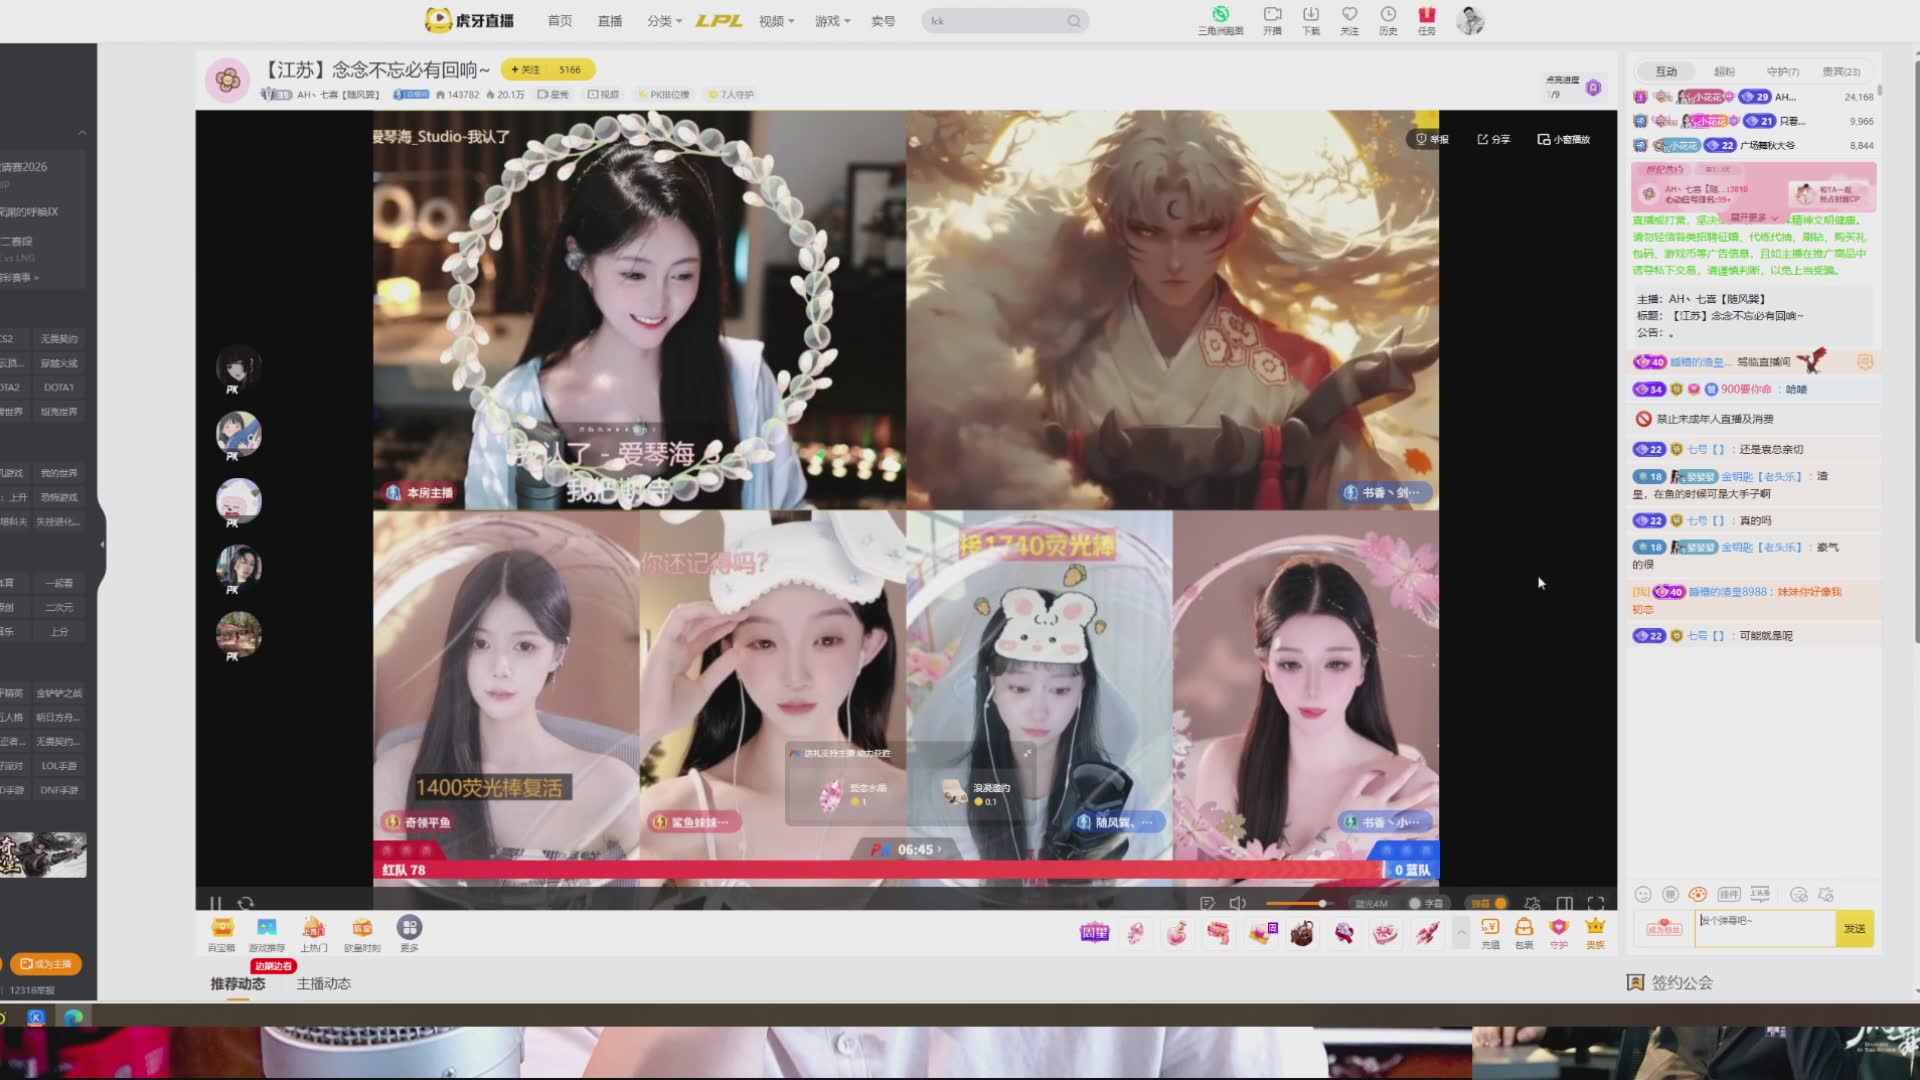The image size is (1920, 1080).
Task: Open the emoji picker in chat
Action: tap(1642, 895)
